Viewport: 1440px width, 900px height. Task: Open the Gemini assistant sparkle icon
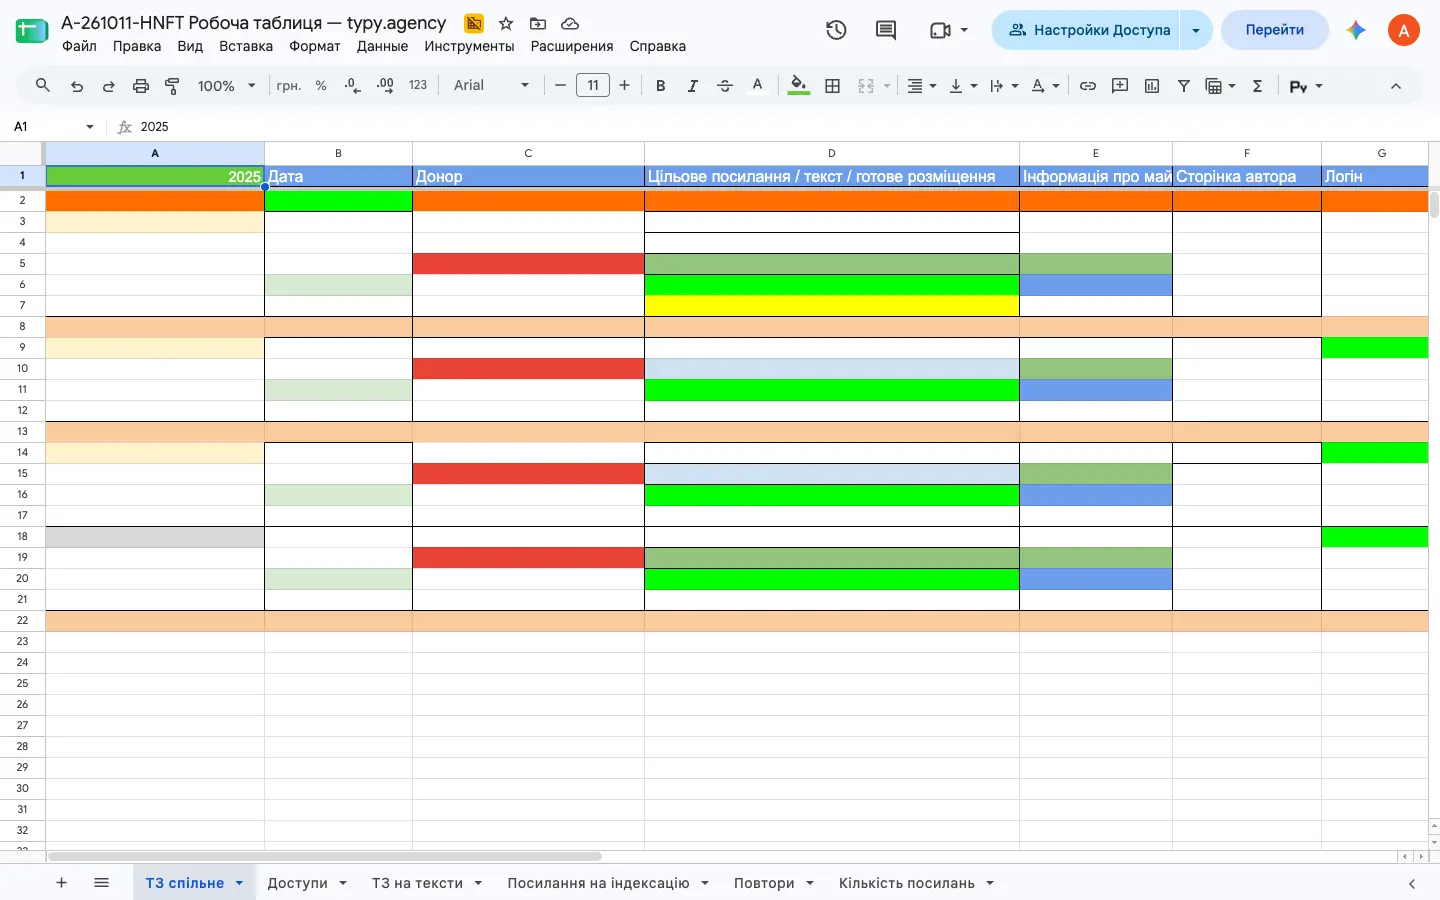[1356, 30]
